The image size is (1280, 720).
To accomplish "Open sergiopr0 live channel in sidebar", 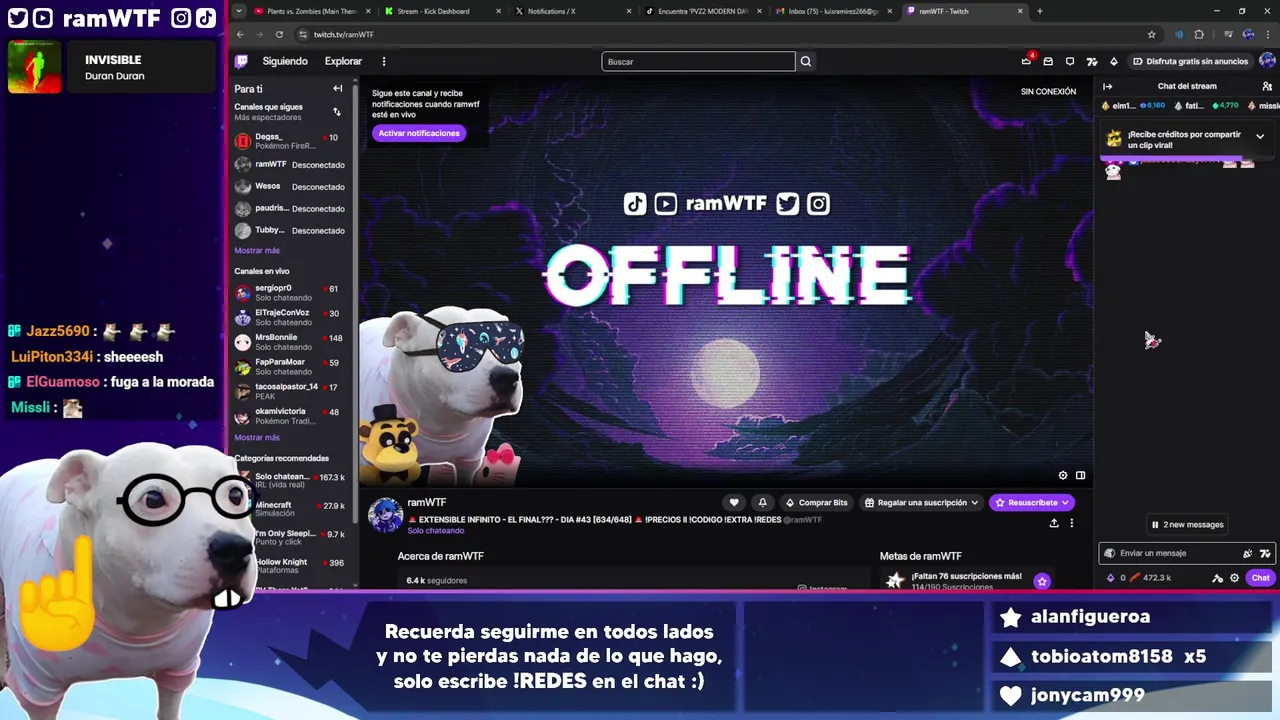I will coord(290,293).
